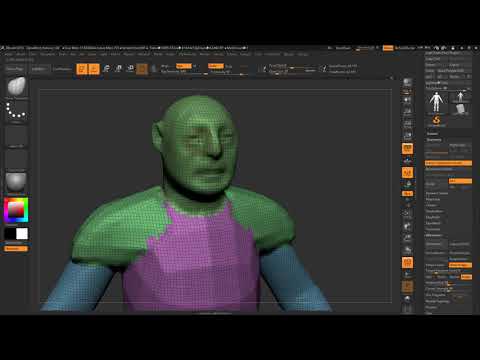Toggle Adapt orange button in ZRemesher
This screenshot has width=480, height=360.
point(466,277)
